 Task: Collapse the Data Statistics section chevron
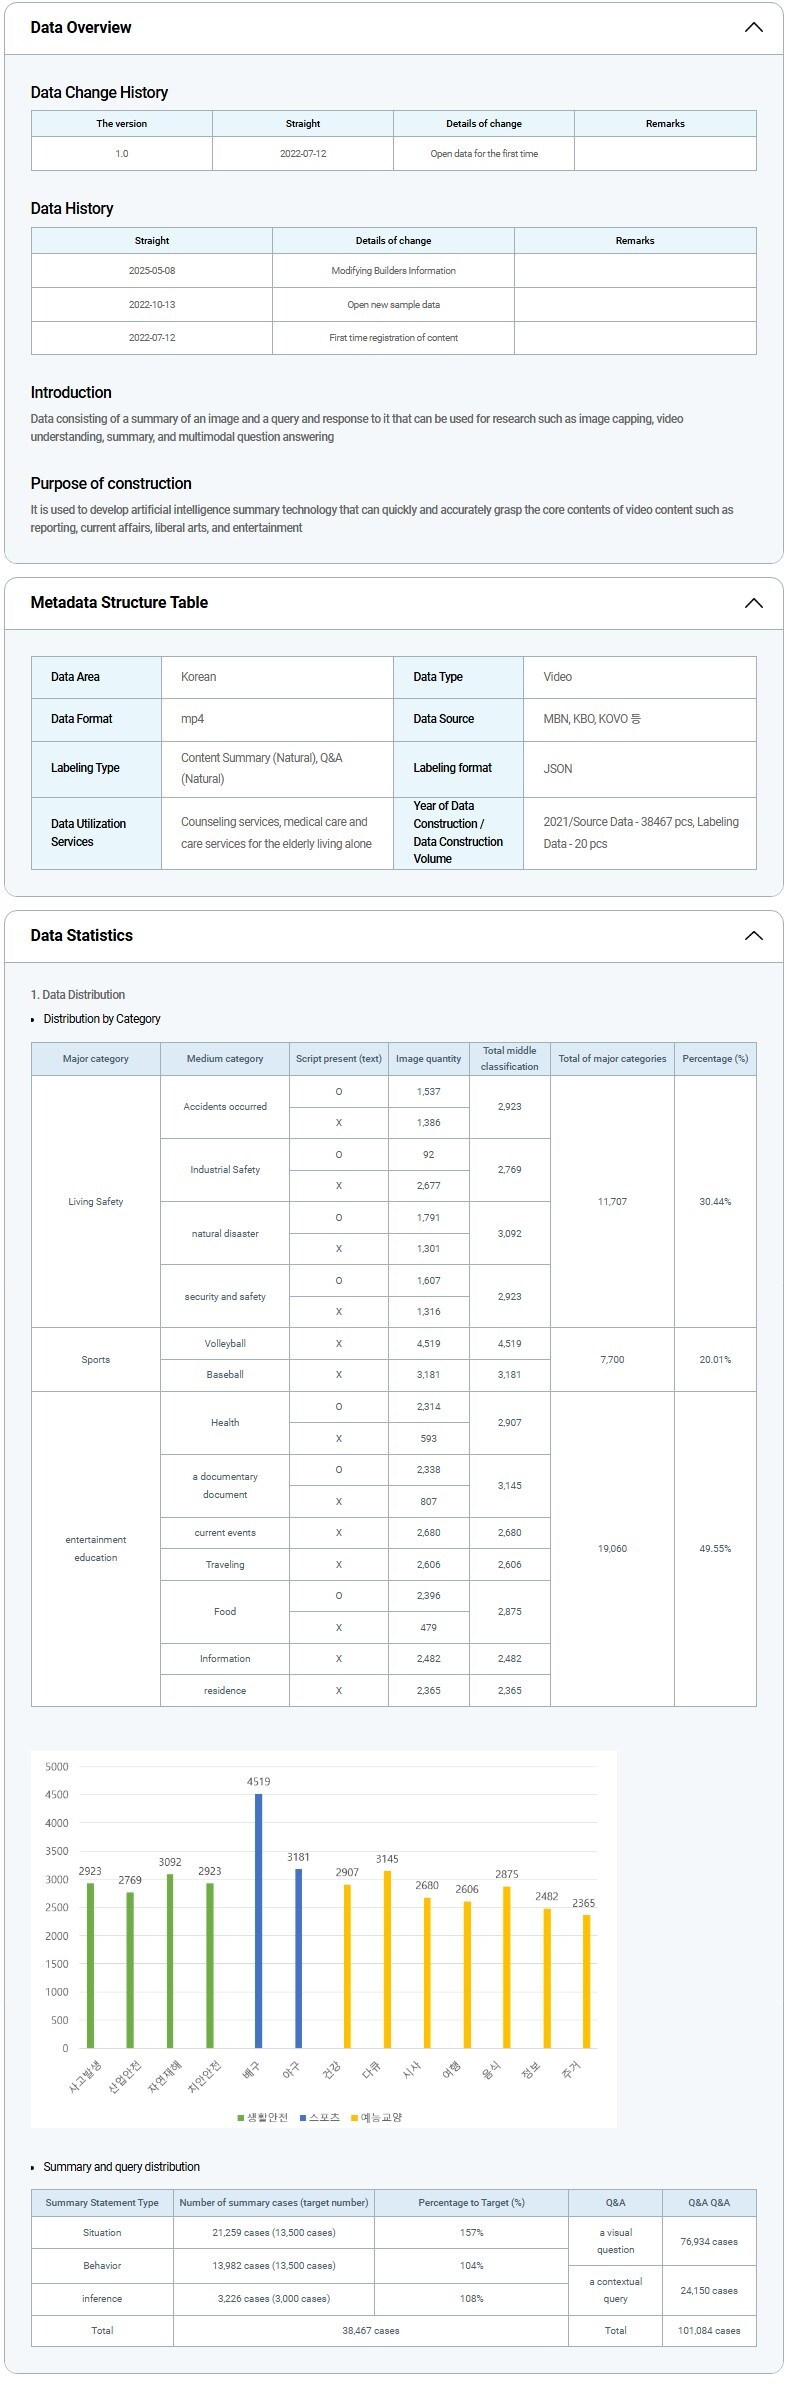pyautogui.click(x=753, y=936)
